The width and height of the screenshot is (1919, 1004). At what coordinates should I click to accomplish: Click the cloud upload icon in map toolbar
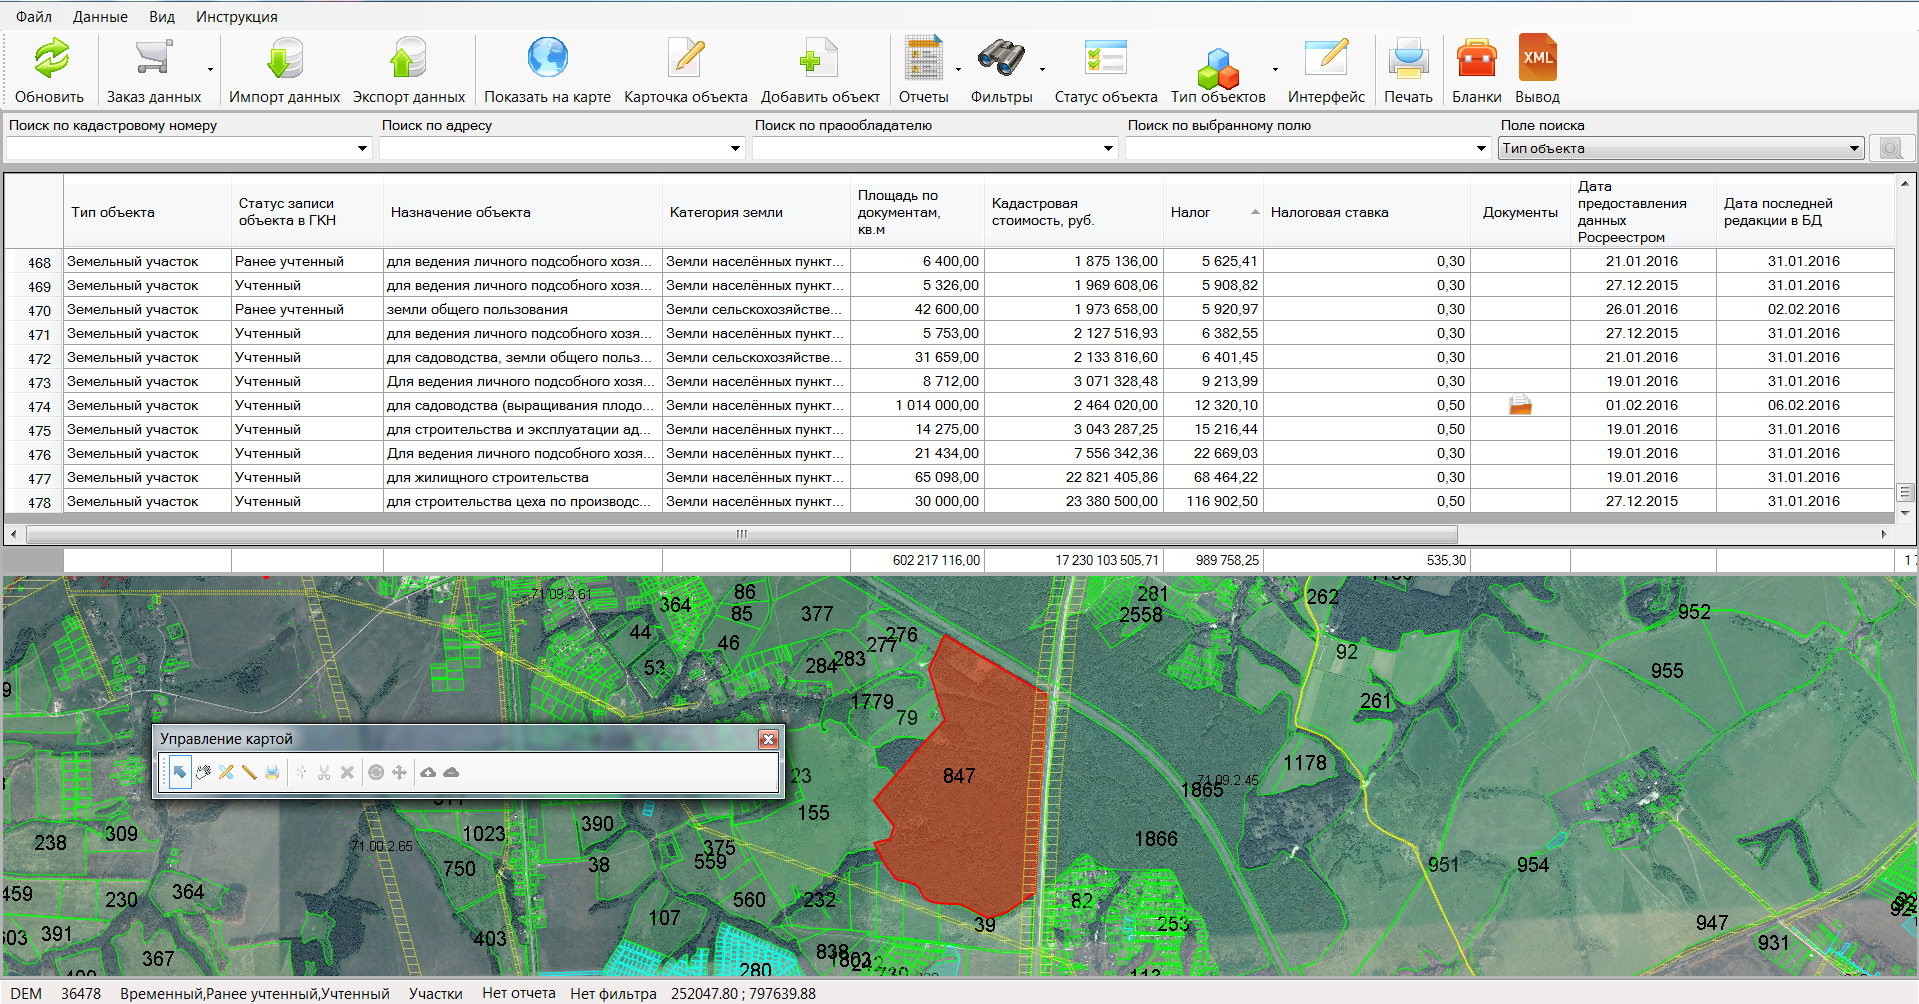pyautogui.click(x=428, y=772)
